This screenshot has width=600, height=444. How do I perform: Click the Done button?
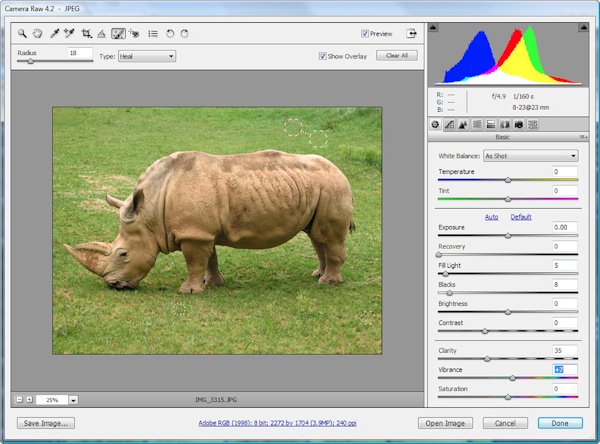click(560, 423)
